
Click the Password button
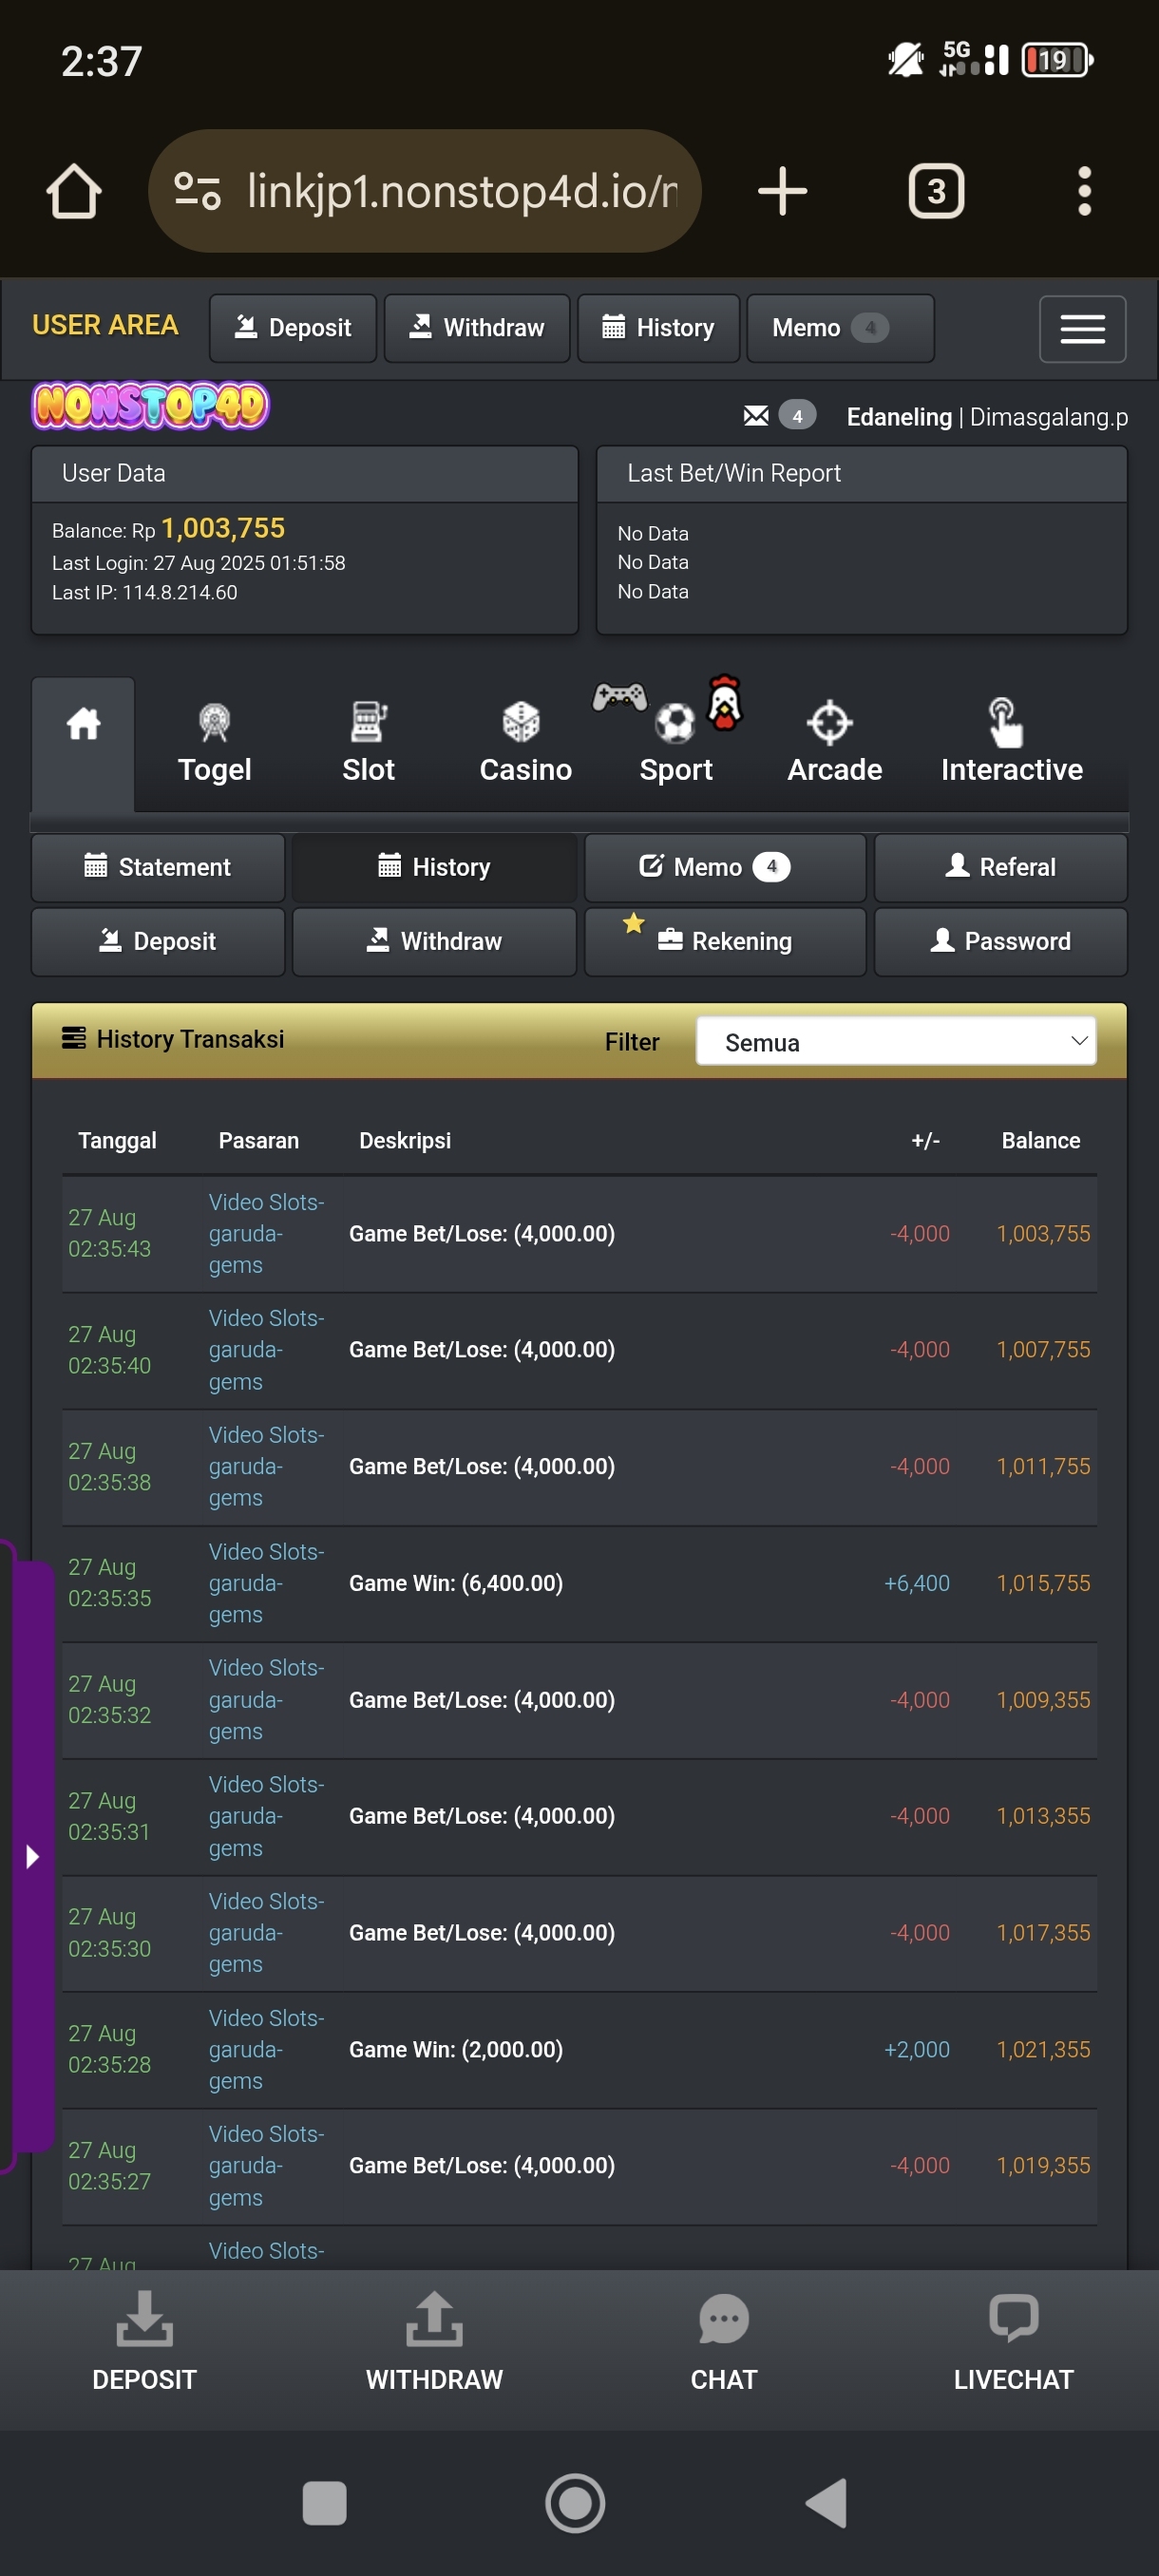point(1000,941)
